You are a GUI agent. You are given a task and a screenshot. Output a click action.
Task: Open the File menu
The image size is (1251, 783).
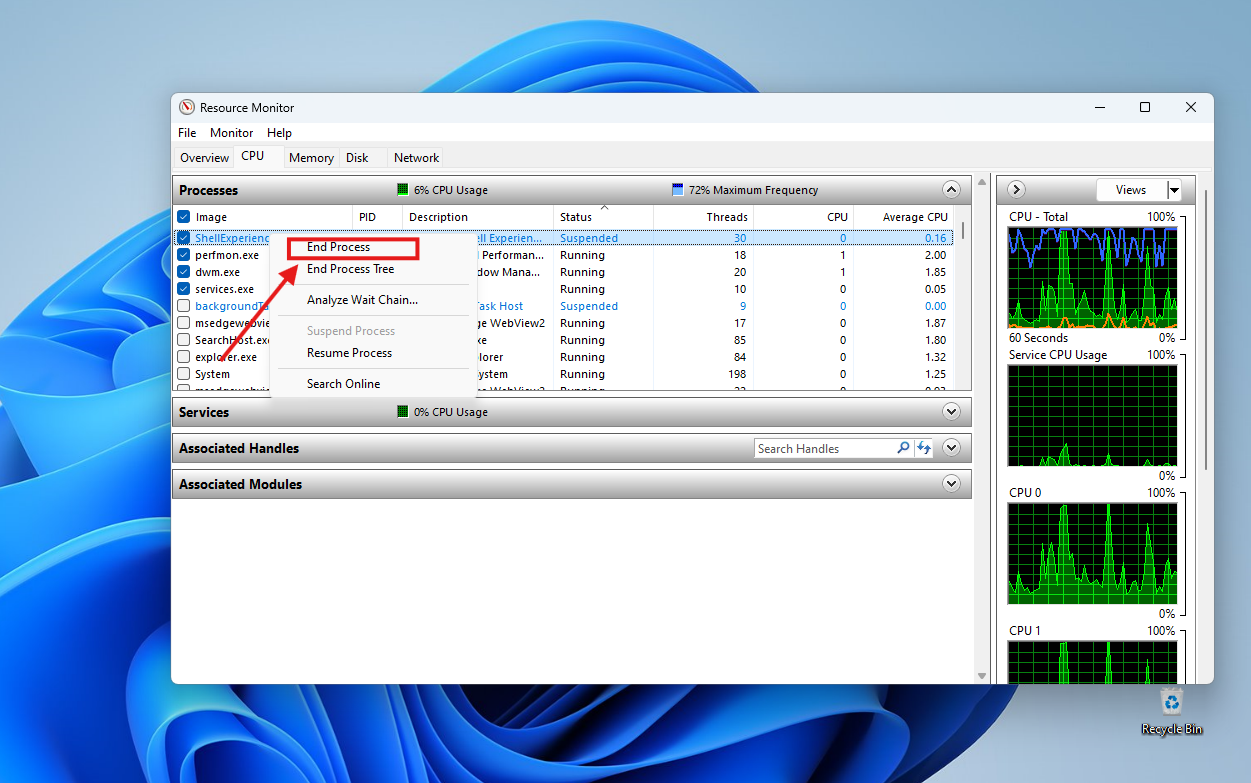[x=187, y=133]
